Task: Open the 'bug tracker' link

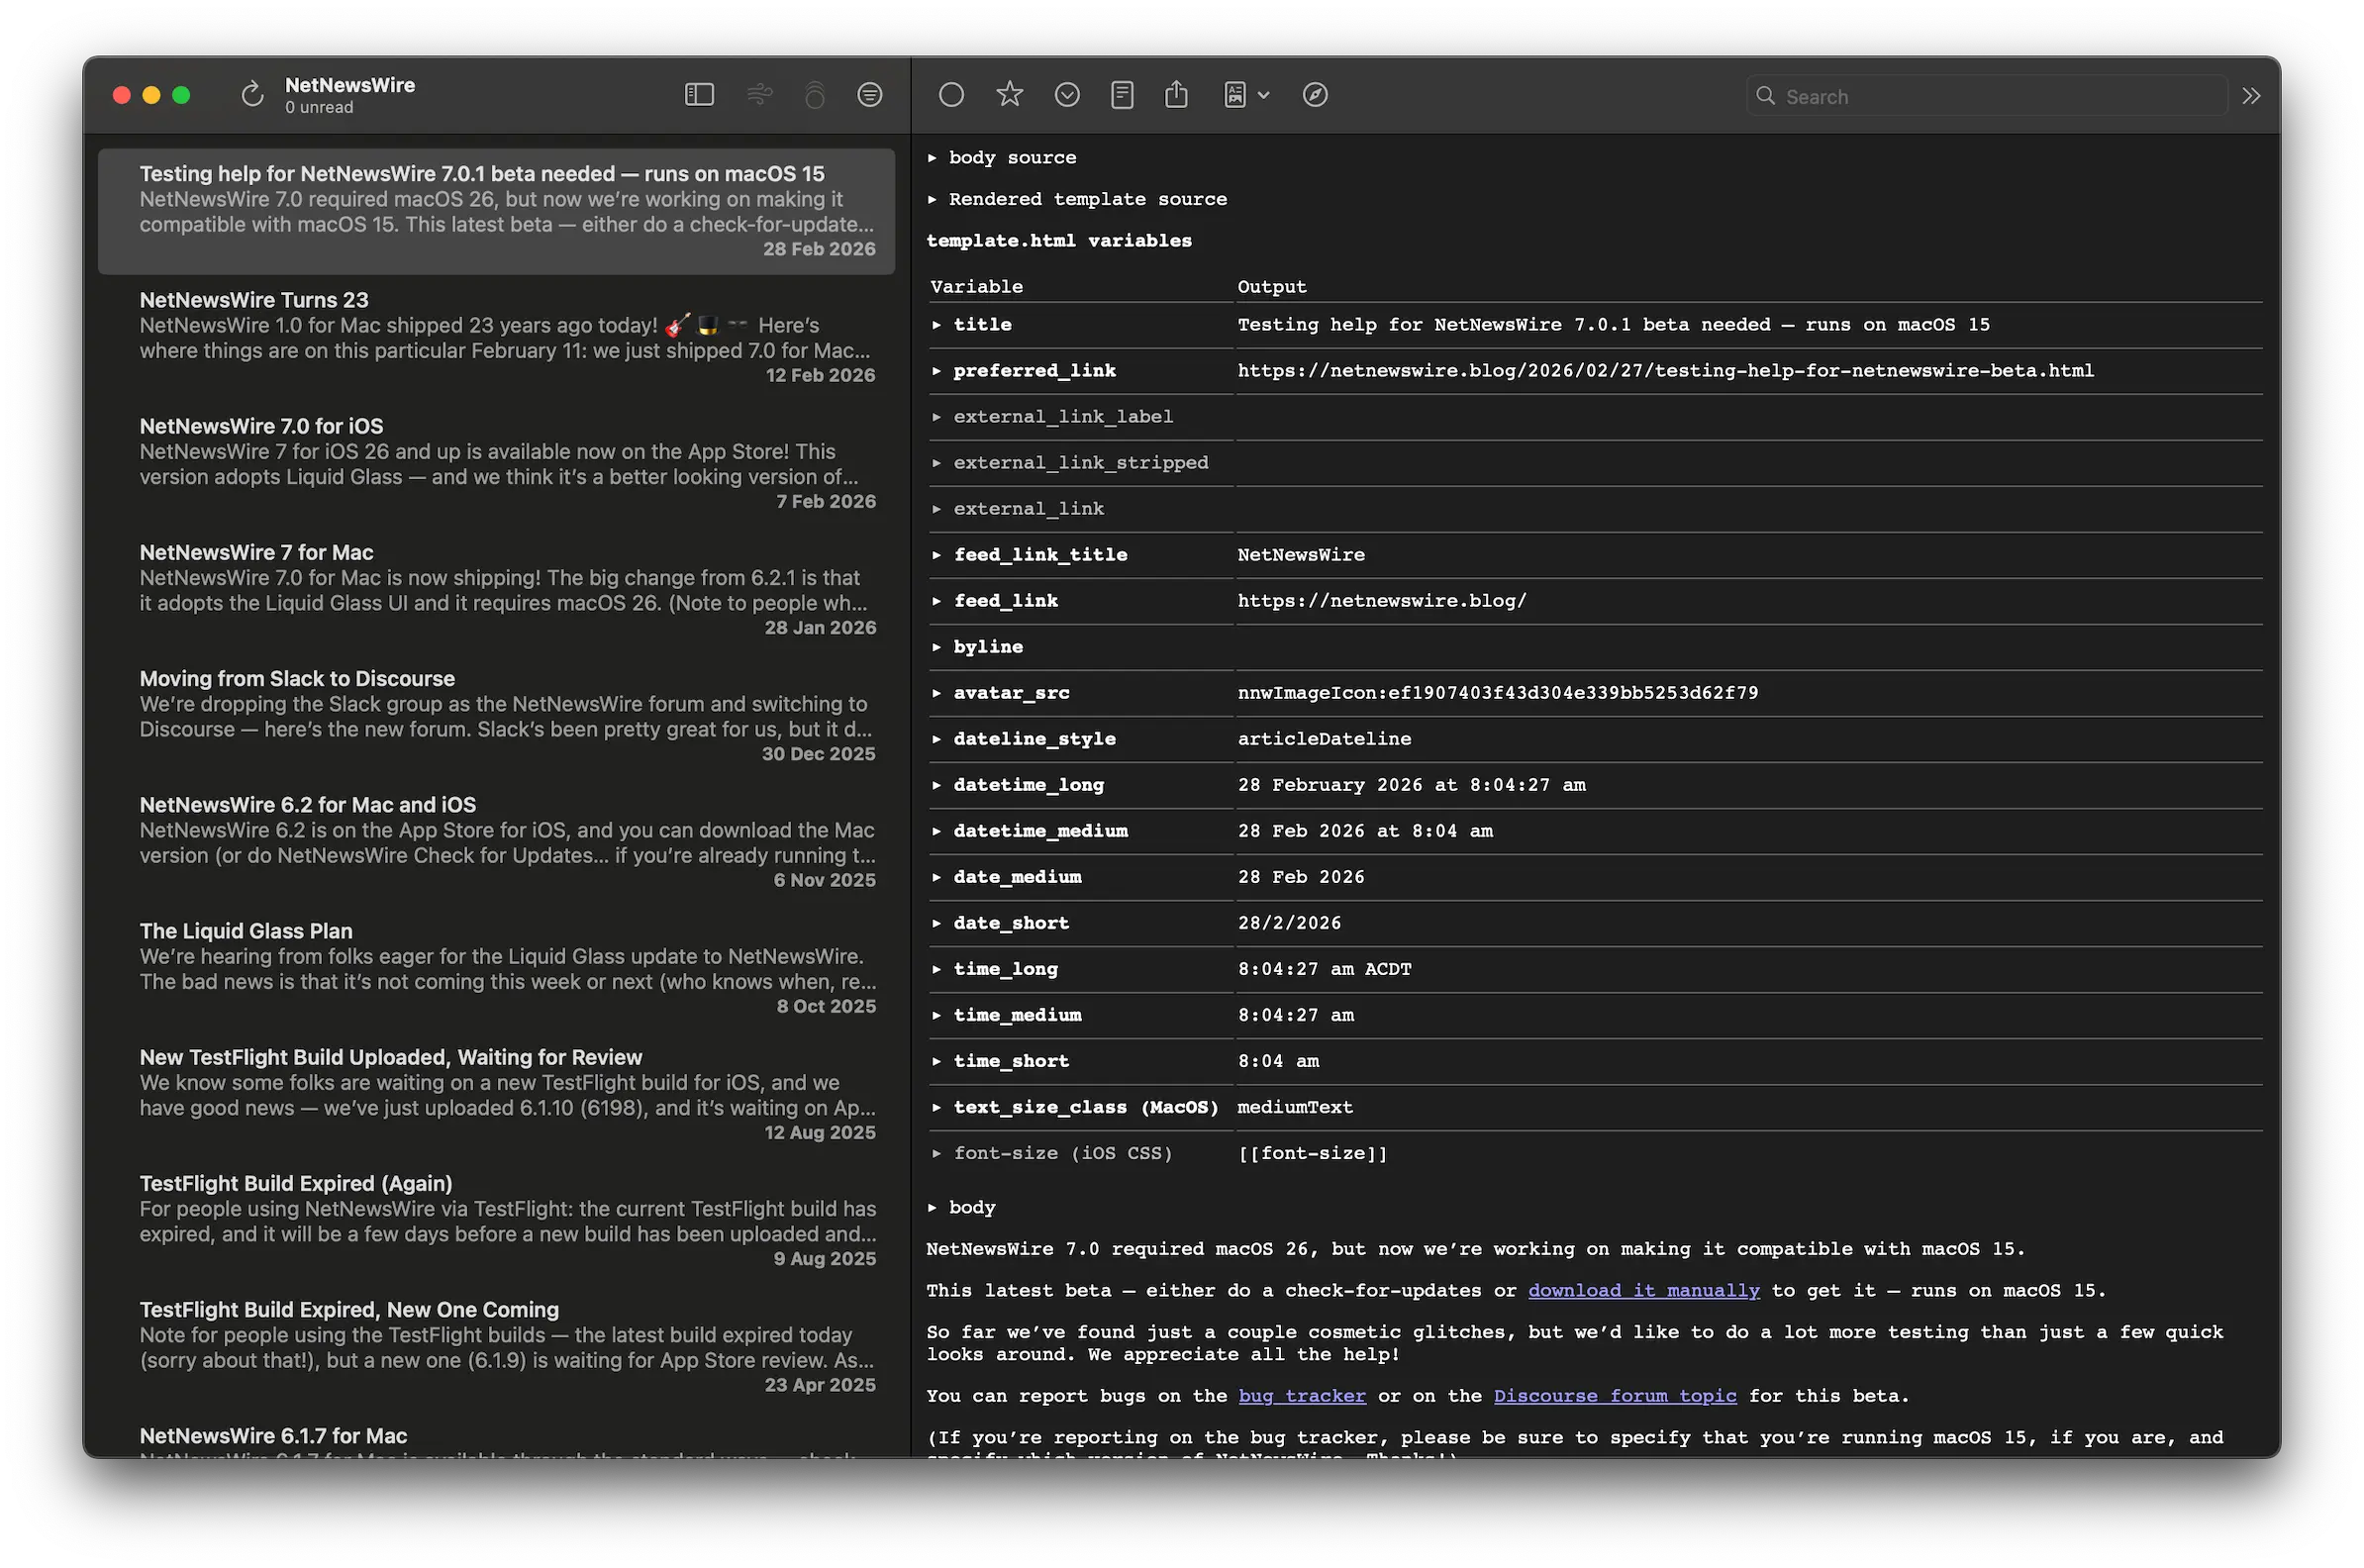Action: point(1302,1395)
